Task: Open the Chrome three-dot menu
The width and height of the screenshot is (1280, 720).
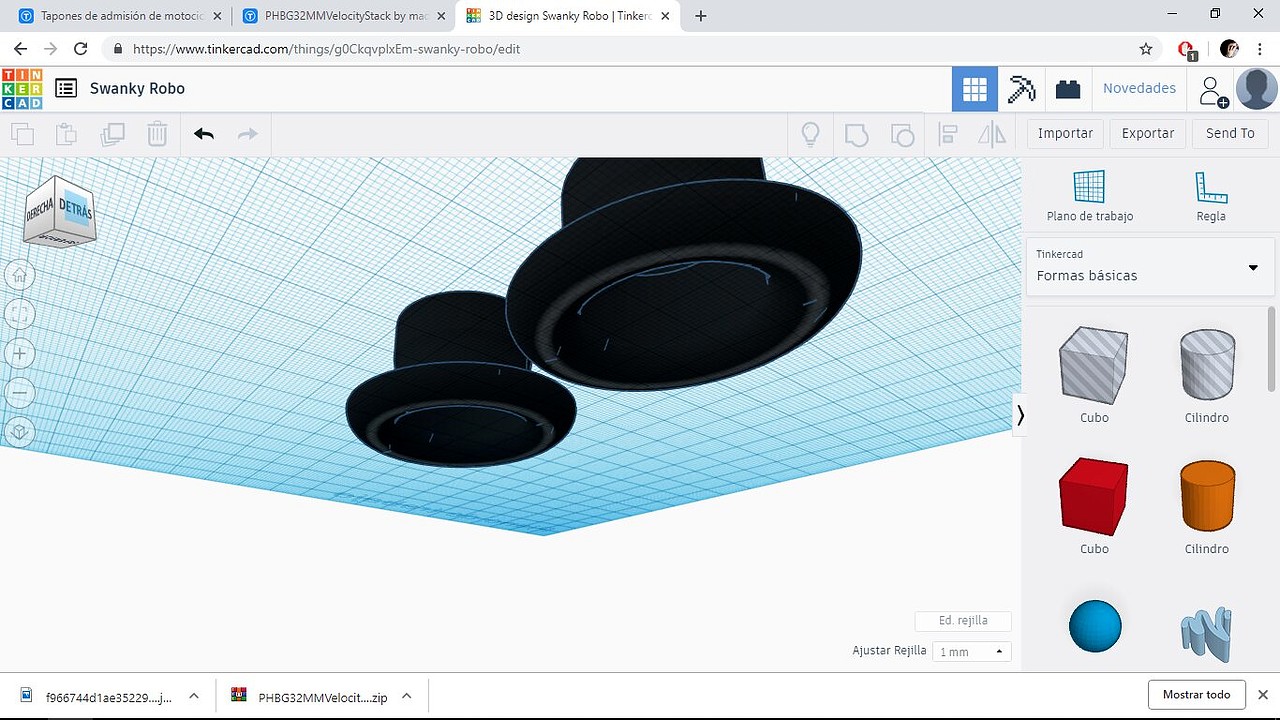Action: [x=1260, y=48]
